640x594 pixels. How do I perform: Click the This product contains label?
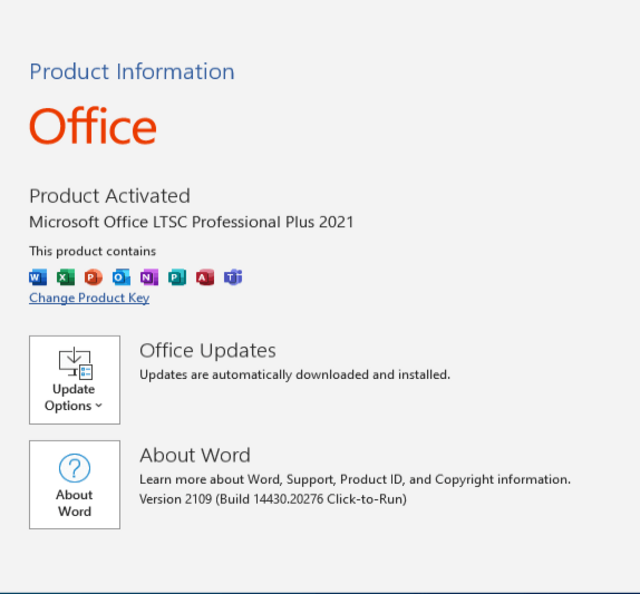[x=93, y=251]
